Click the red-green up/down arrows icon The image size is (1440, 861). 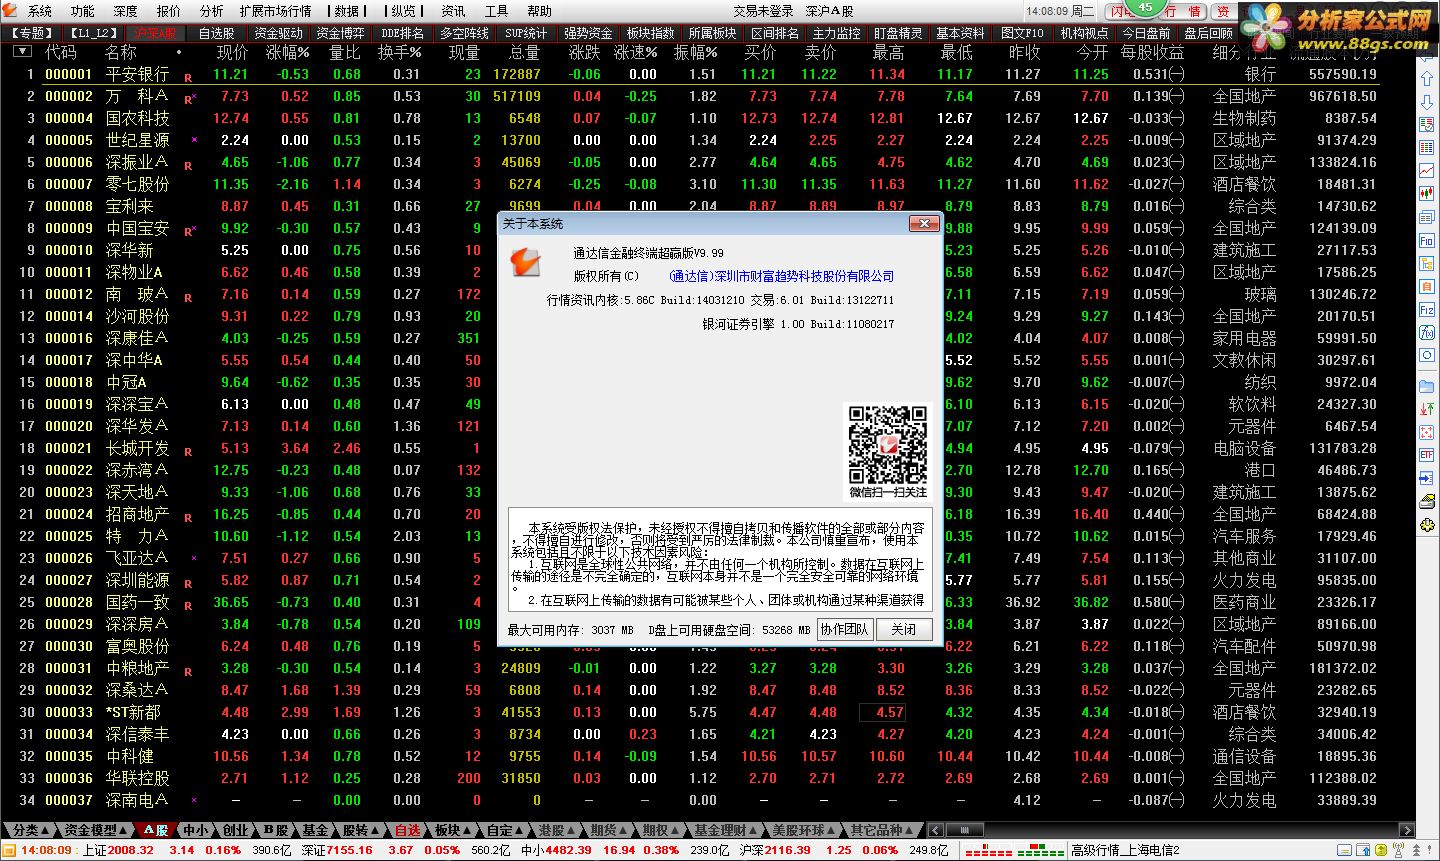point(1427,409)
